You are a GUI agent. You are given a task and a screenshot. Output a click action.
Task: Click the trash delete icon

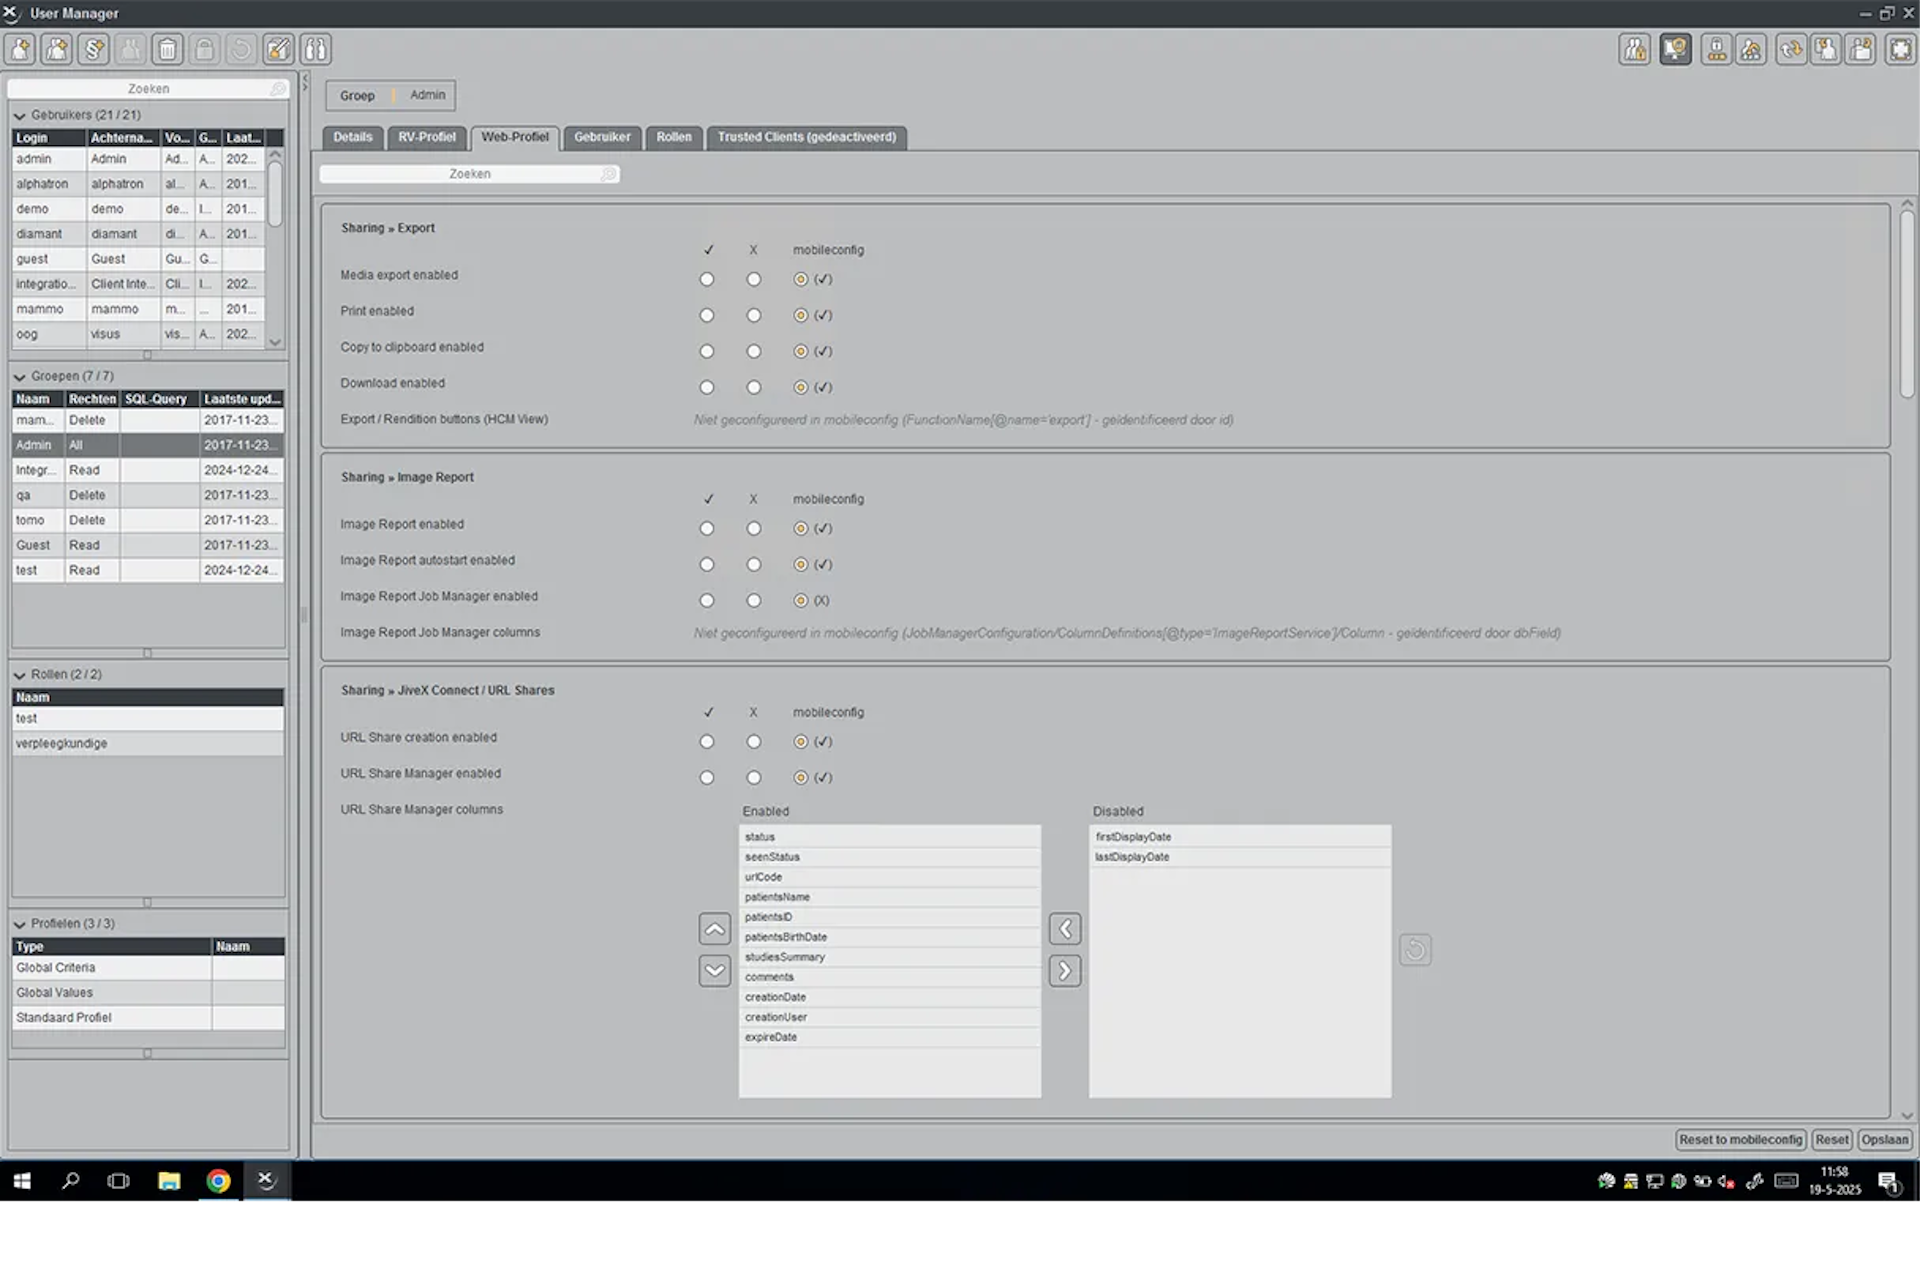(x=167, y=49)
